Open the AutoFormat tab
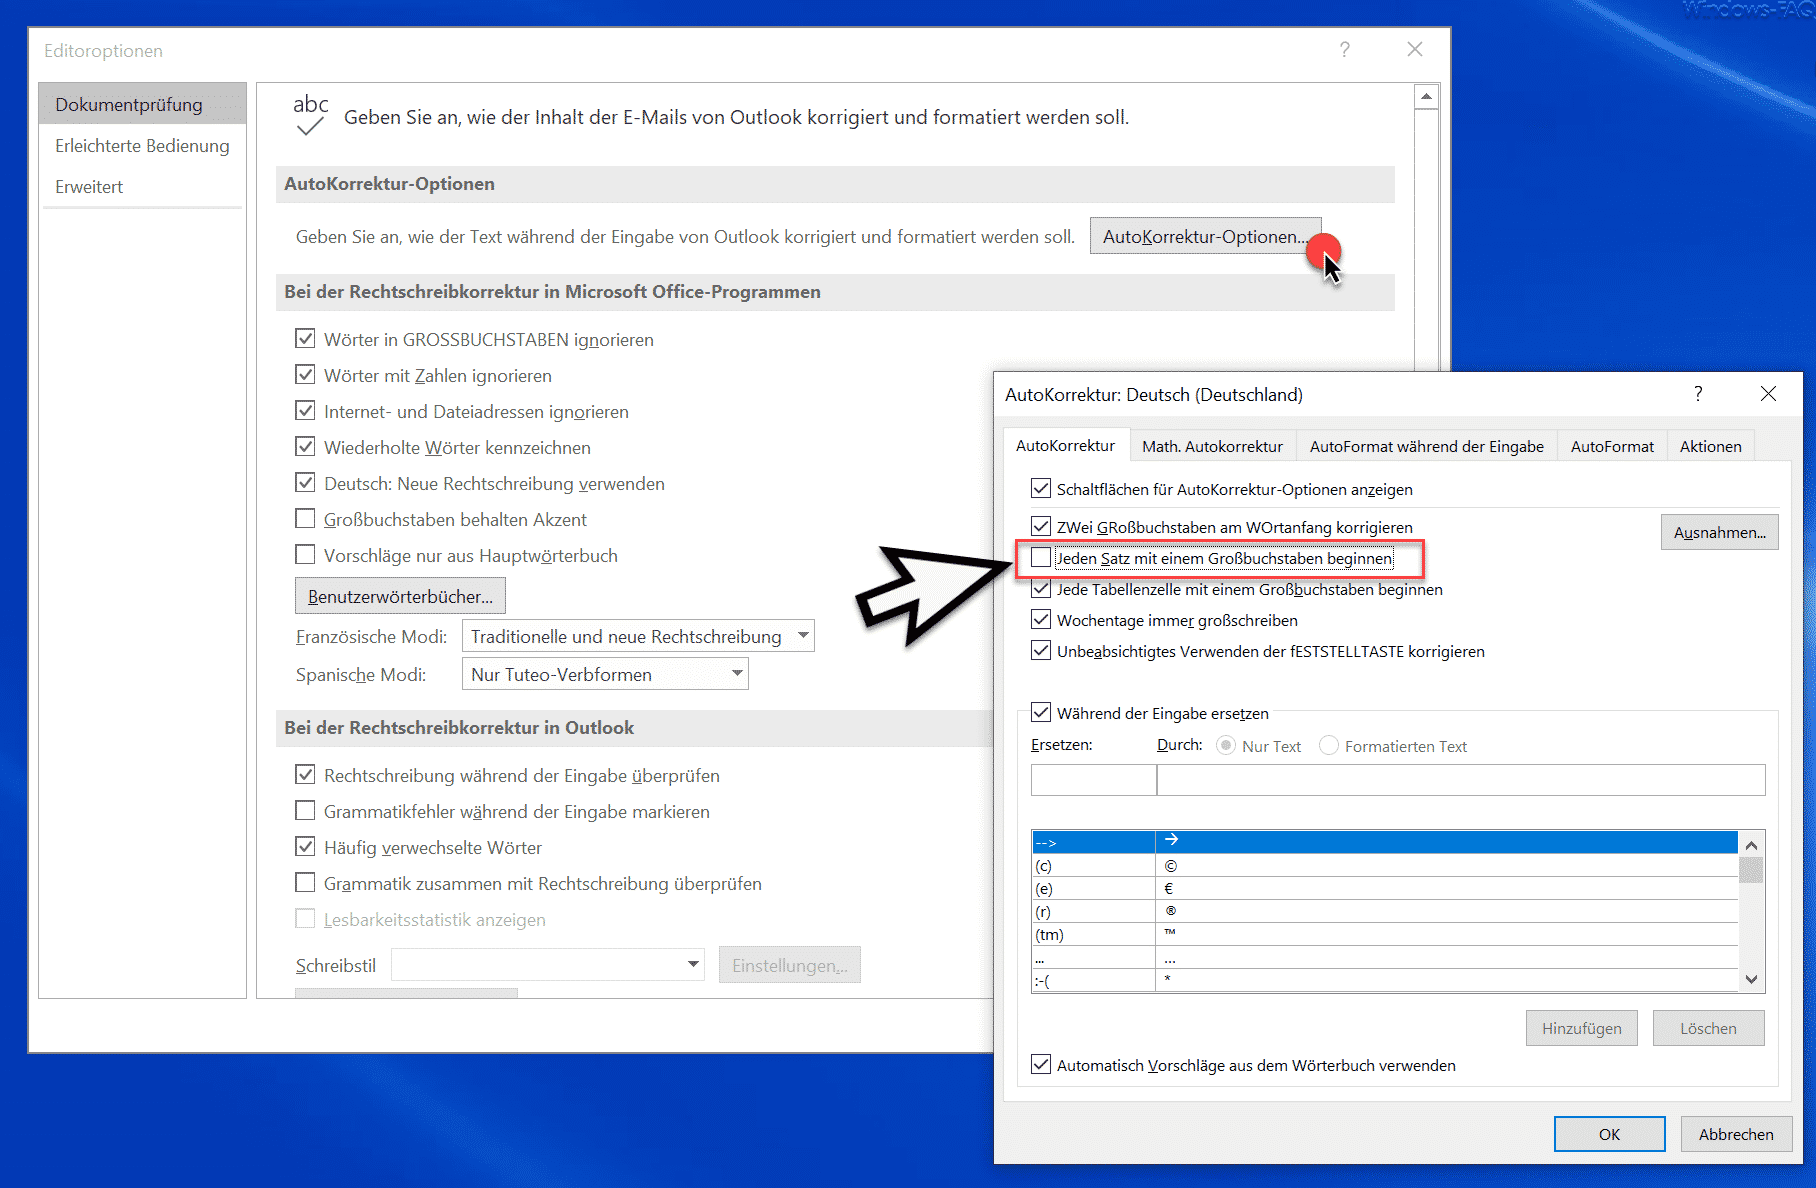This screenshot has width=1816, height=1188. 1612,446
